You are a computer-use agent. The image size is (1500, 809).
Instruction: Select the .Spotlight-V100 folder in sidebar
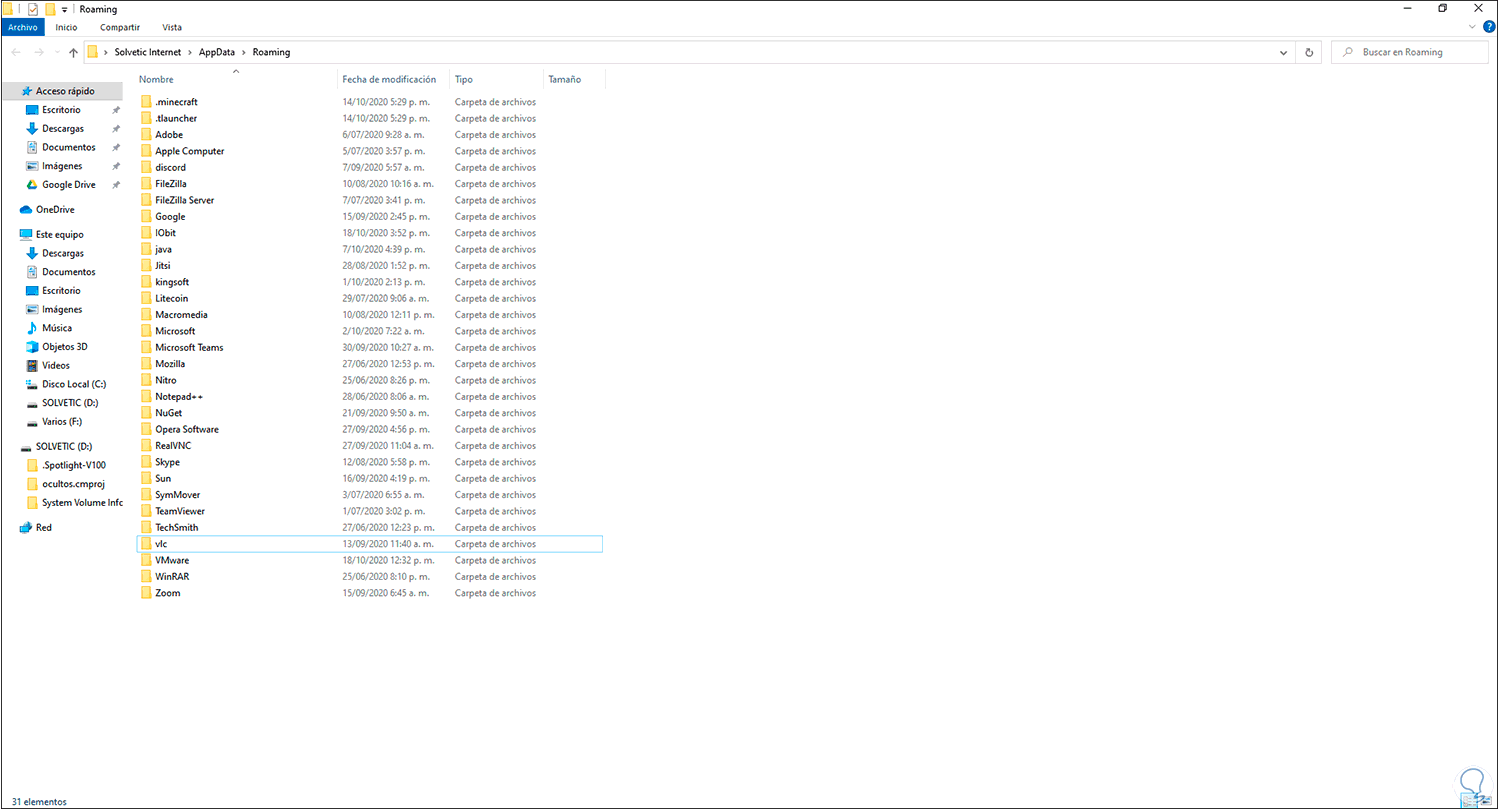[x=74, y=465]
